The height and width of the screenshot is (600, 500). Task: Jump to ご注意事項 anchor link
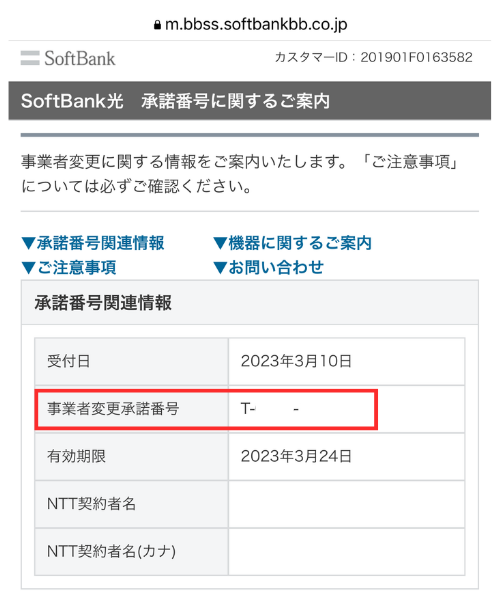69,267
